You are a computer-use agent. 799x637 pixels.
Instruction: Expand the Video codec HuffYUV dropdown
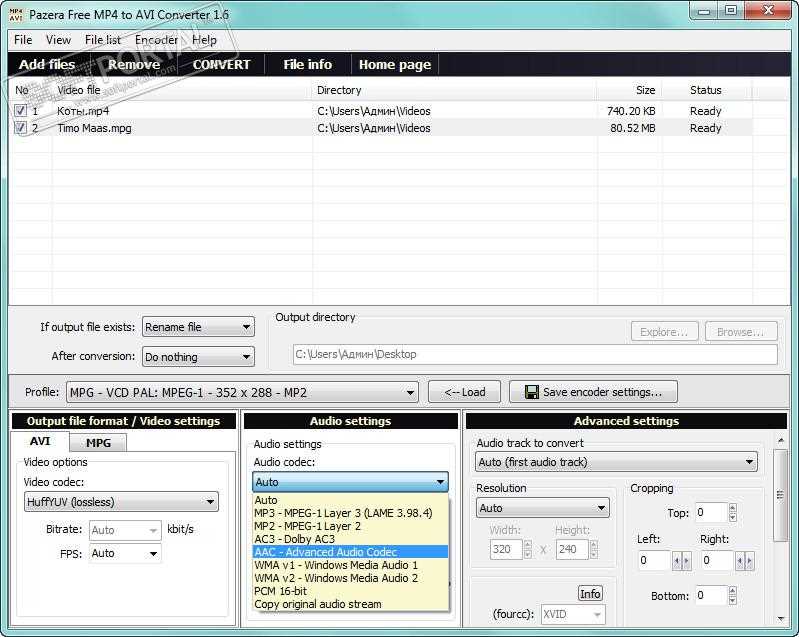[121, 502]
